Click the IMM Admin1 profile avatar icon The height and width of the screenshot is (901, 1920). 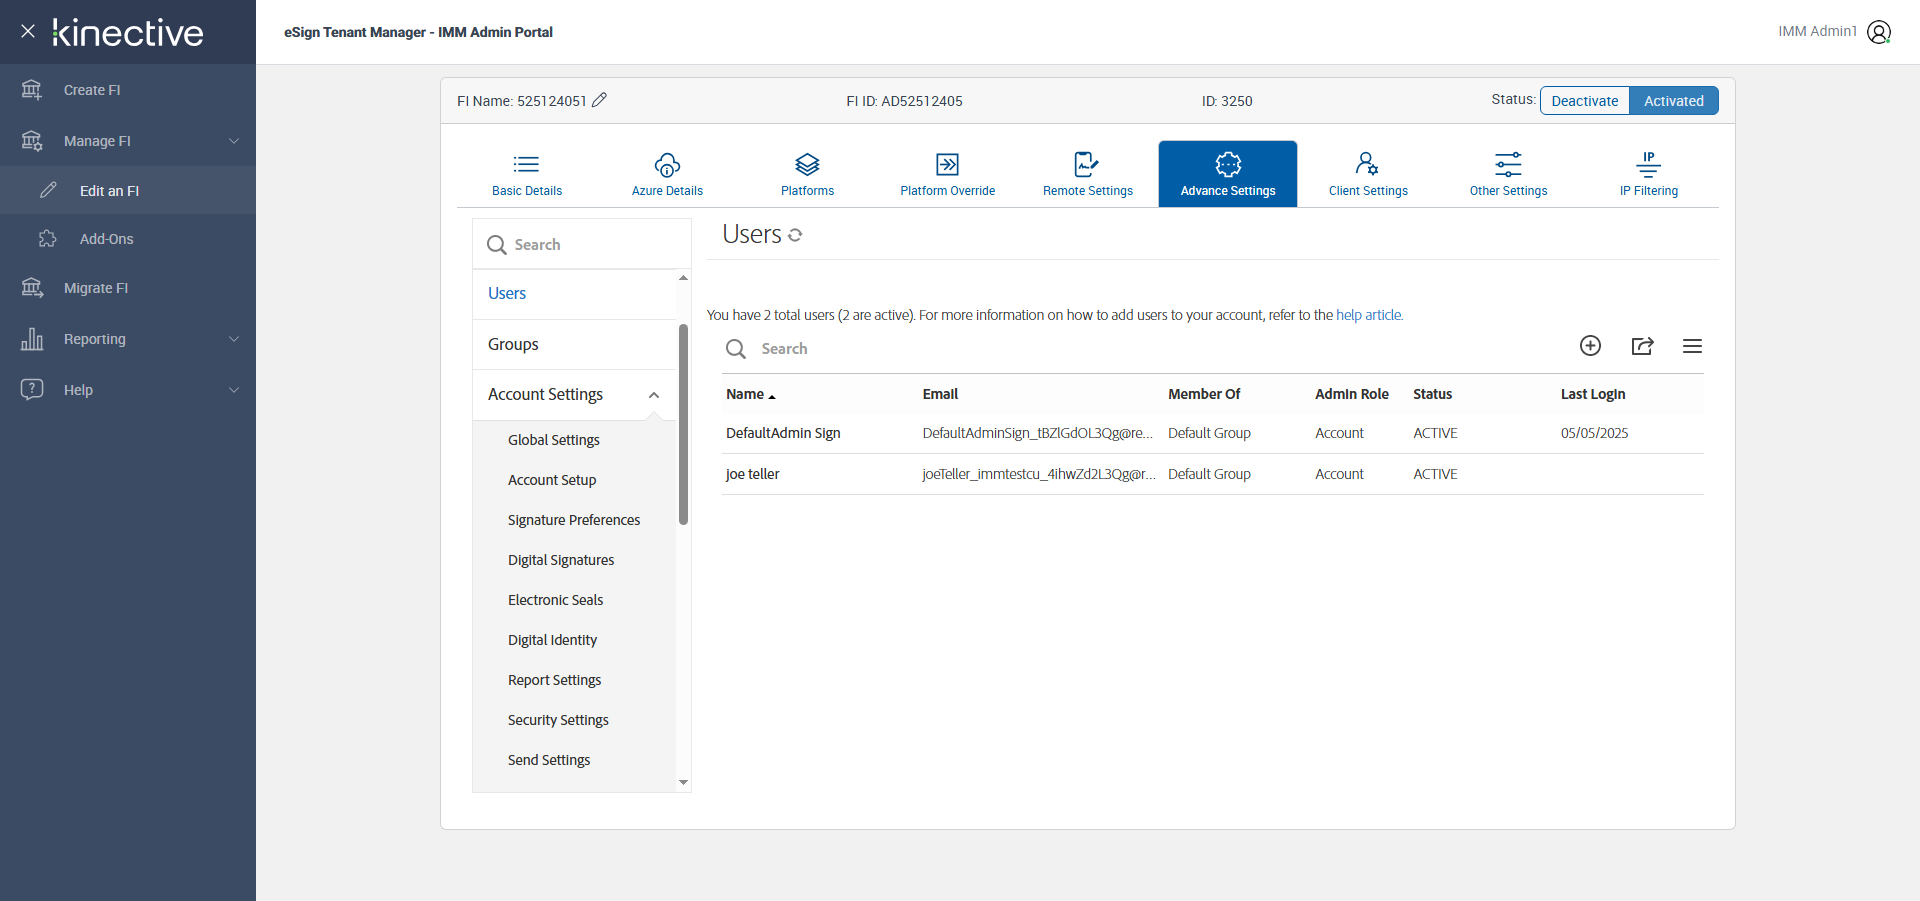tap(1879, 32)
